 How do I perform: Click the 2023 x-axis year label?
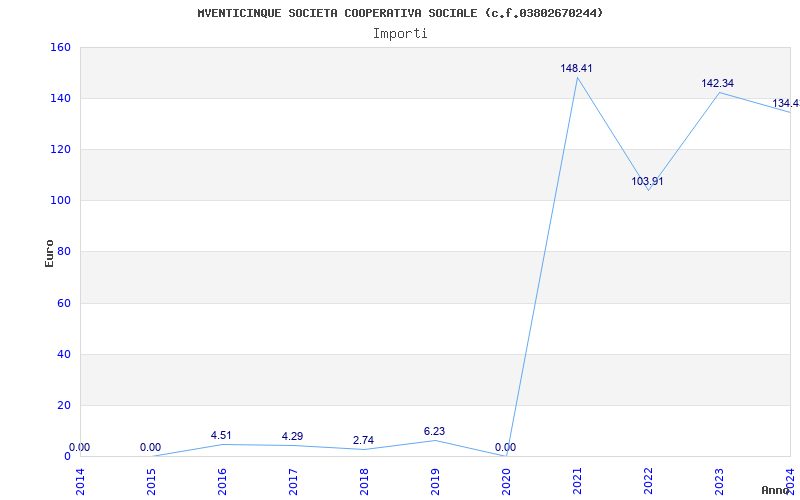[719, 482]
